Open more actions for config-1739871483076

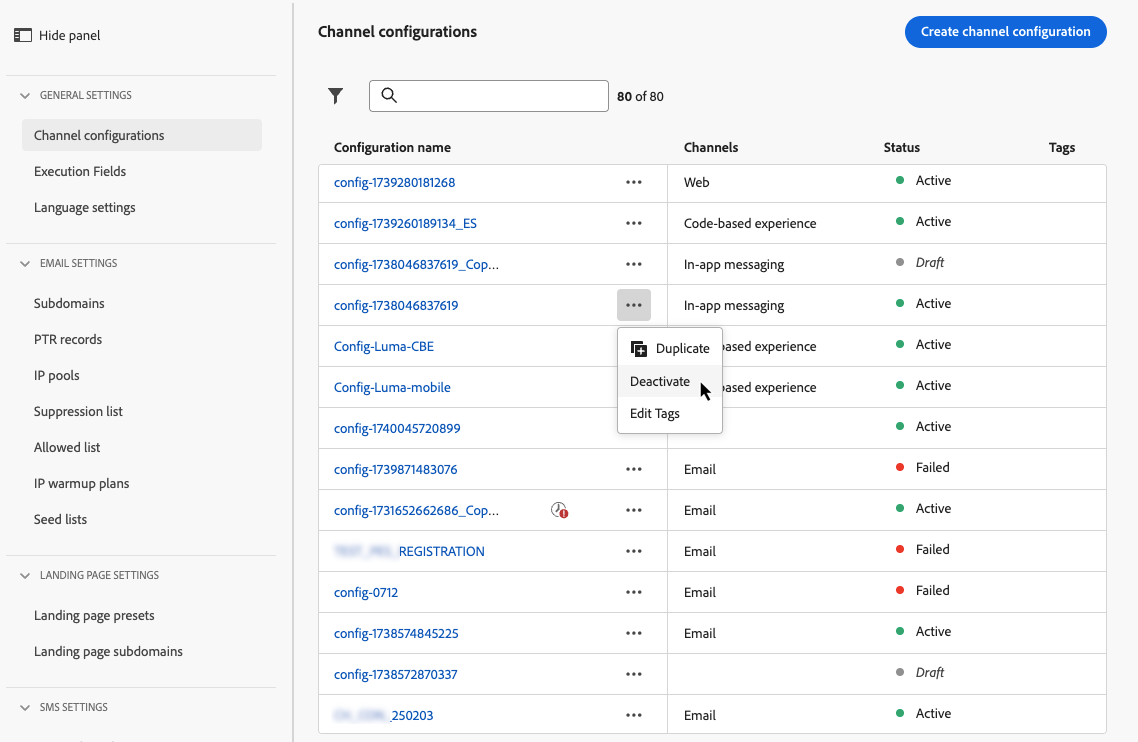(x=634, y=469)
